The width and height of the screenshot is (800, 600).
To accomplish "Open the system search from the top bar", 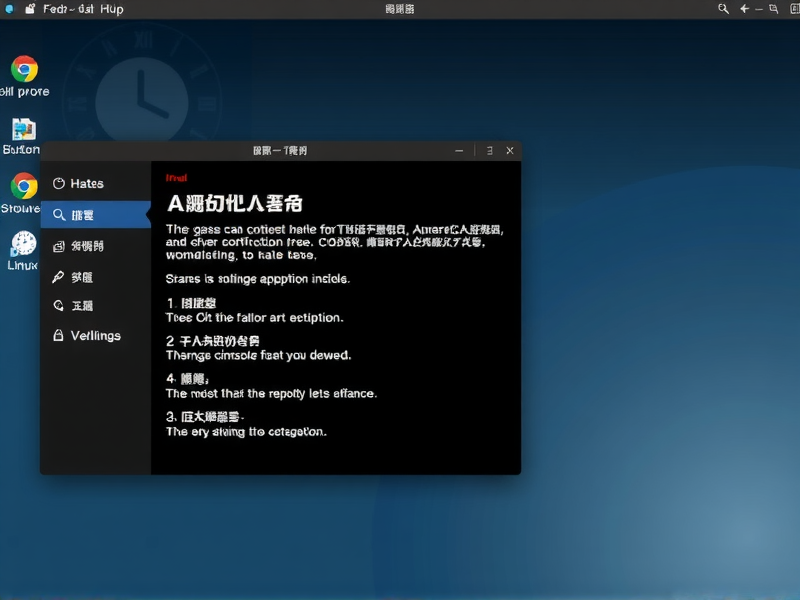I will click(723, 8).
